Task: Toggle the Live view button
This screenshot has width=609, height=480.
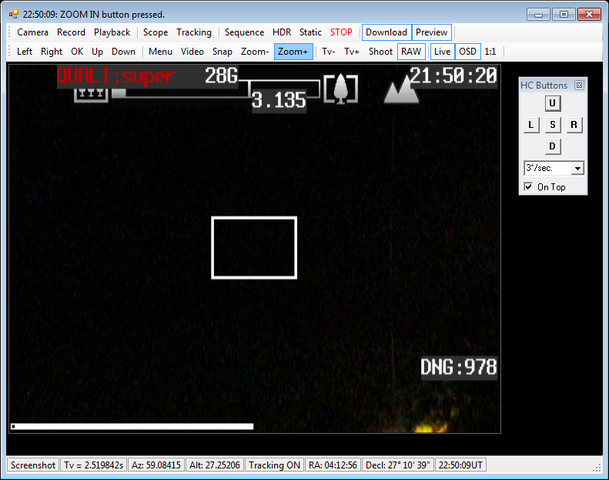Action: click(442, 52)
